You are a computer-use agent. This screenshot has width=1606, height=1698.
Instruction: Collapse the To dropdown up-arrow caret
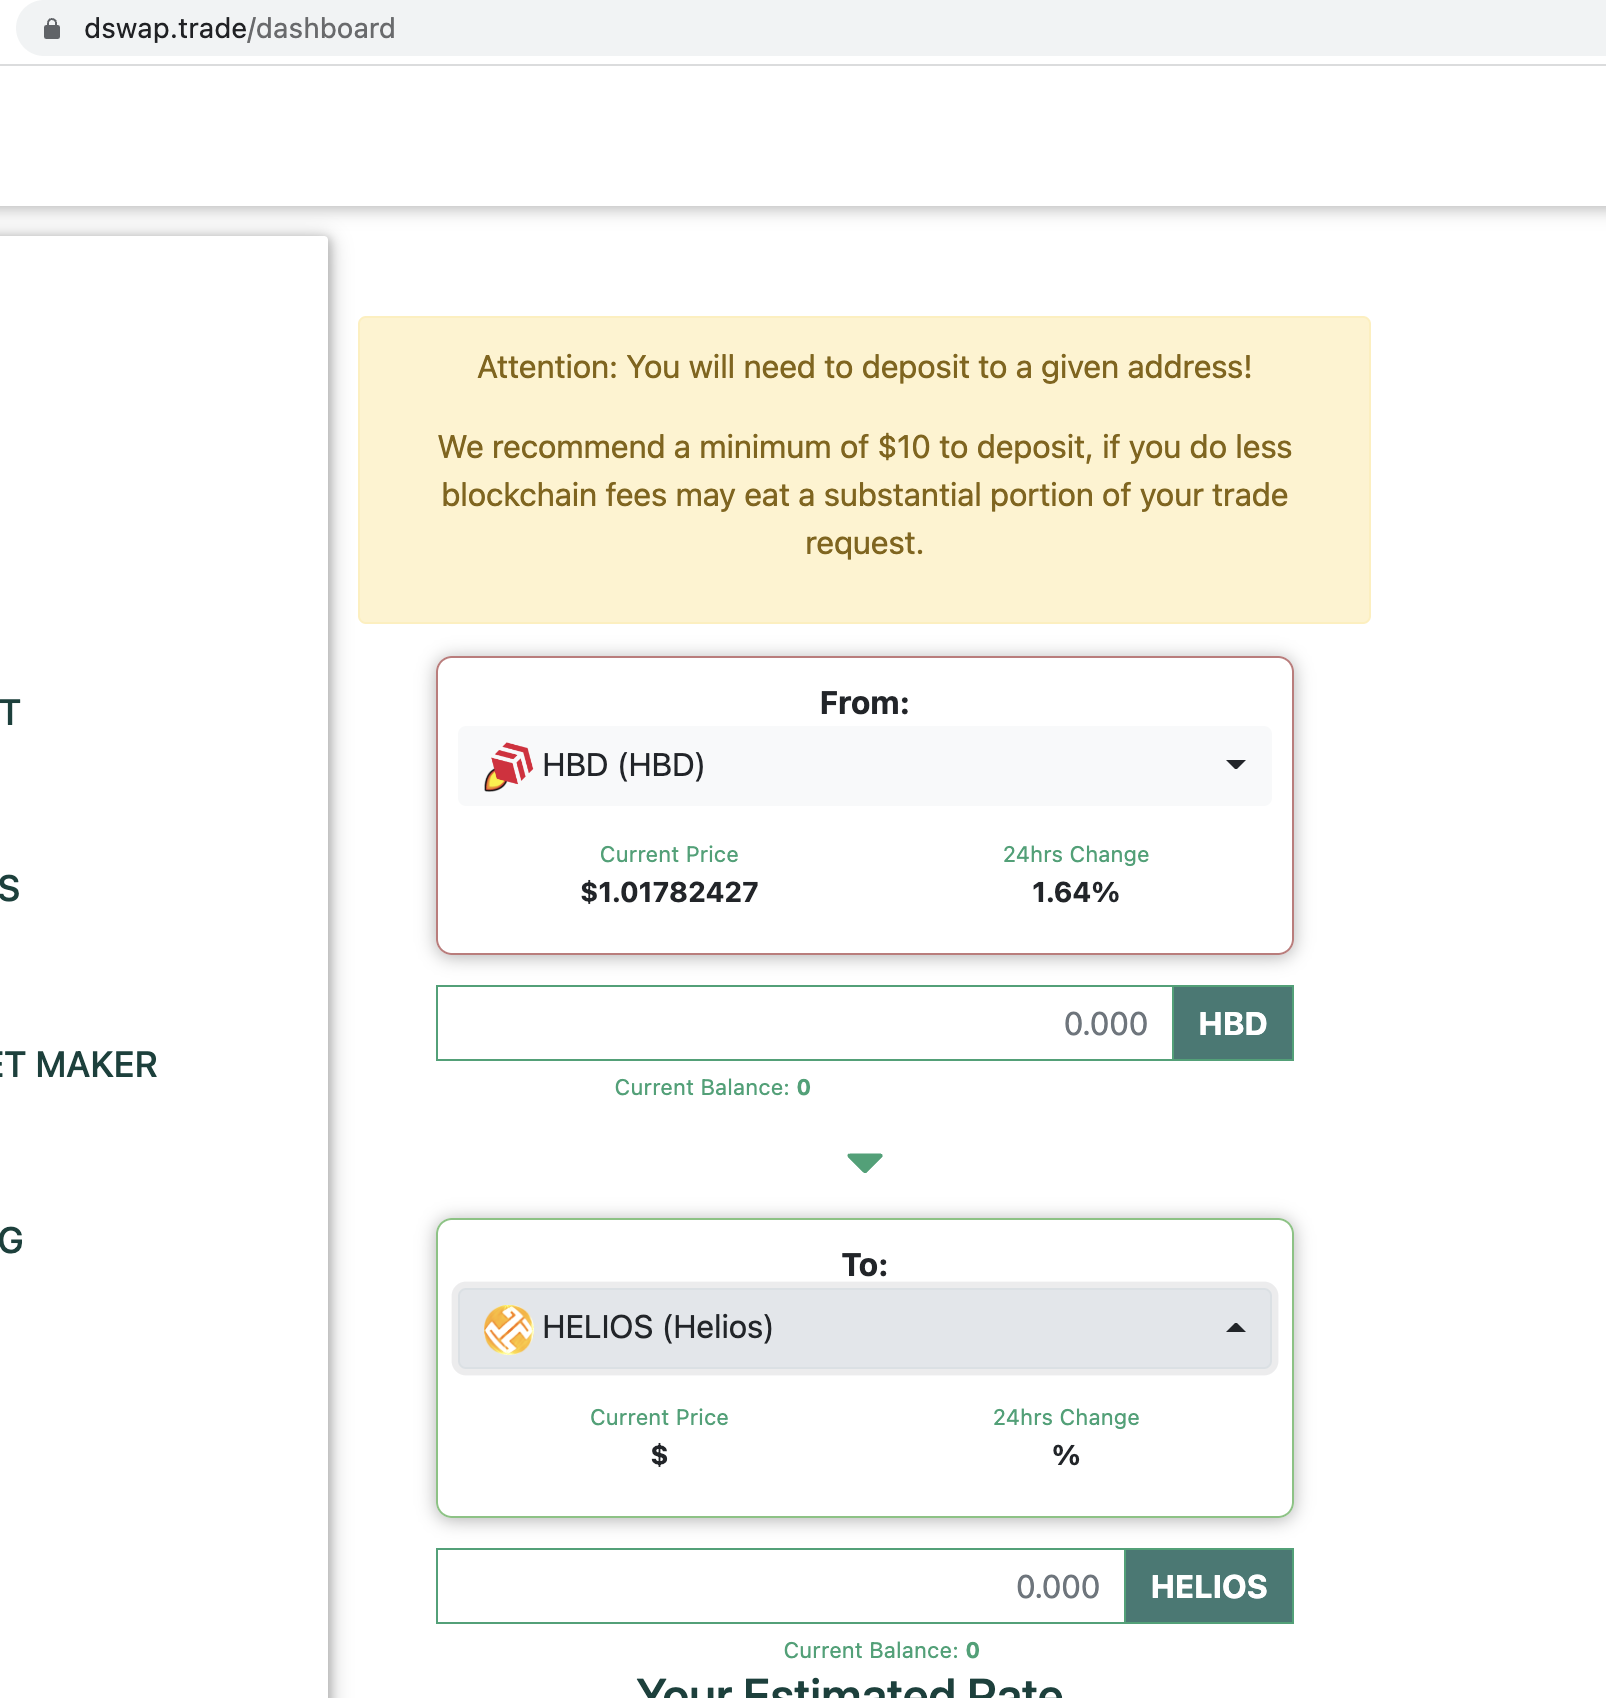pos(1236,1328)
